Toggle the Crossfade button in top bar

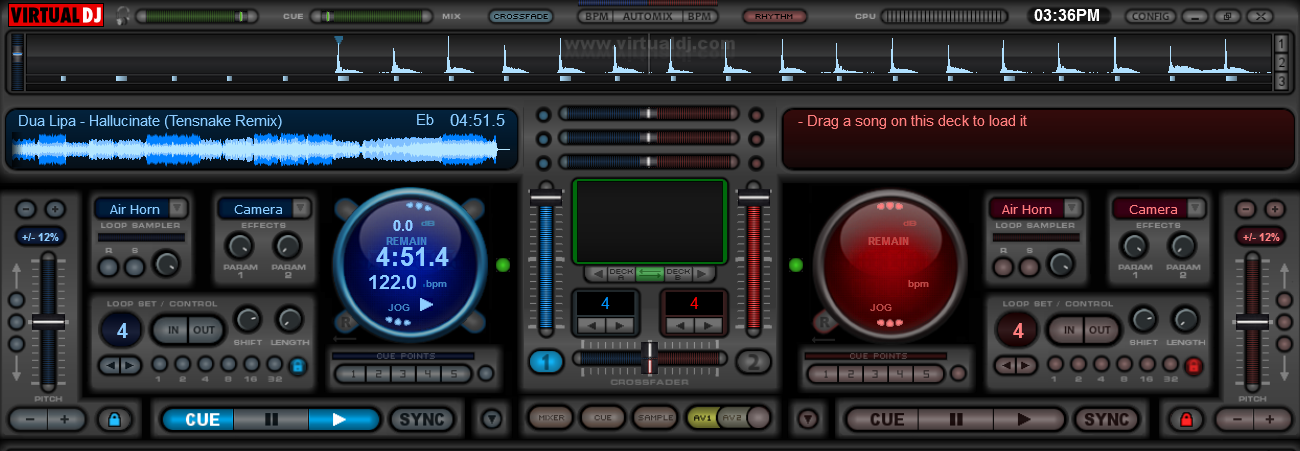520,16
